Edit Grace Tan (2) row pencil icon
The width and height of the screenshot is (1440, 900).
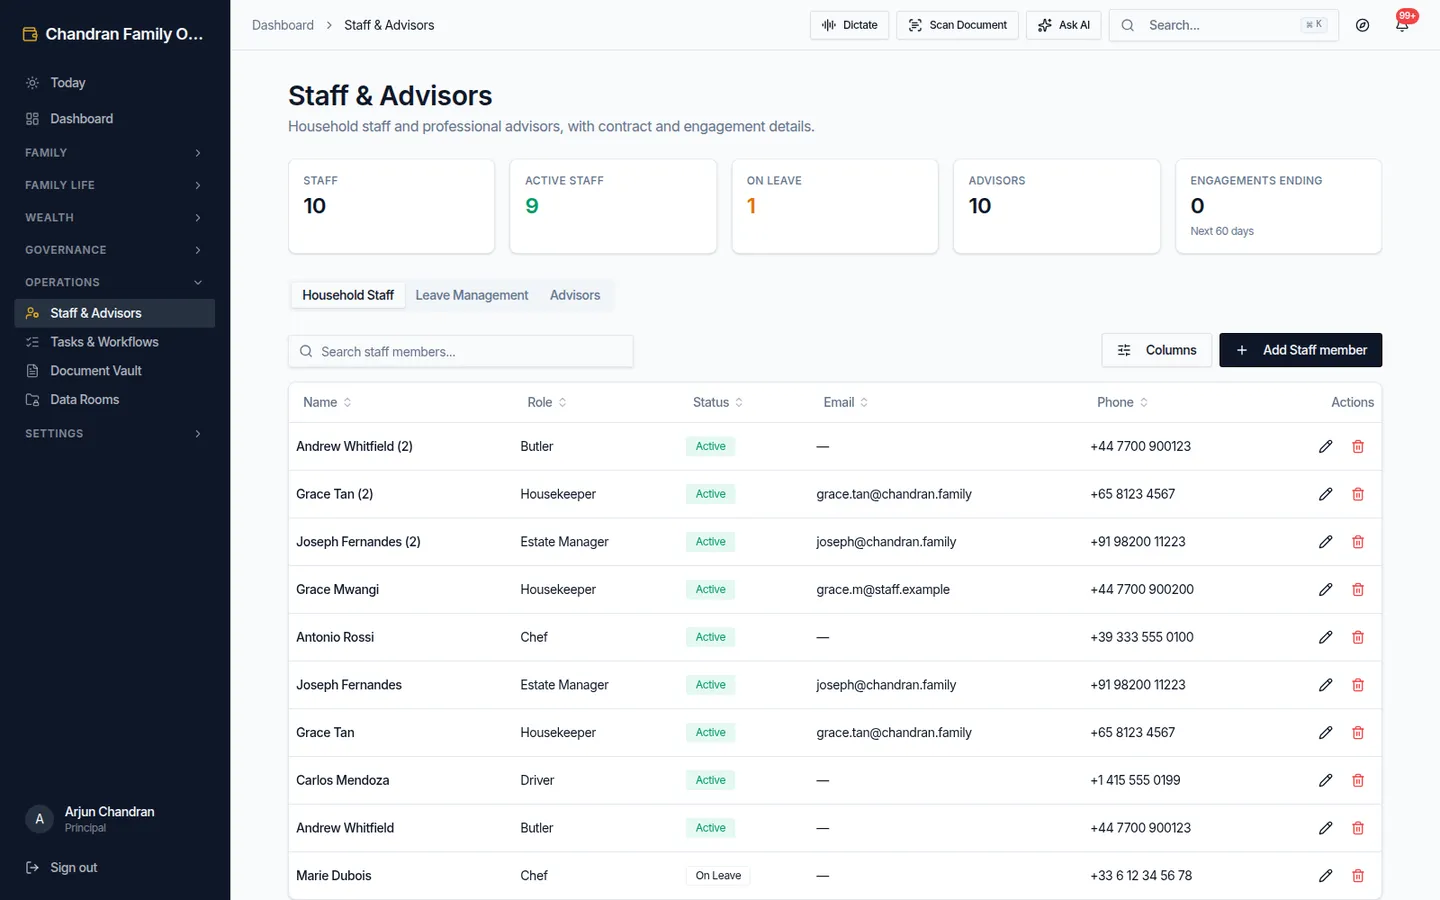pyautogui.click(x=1325, y=494)
